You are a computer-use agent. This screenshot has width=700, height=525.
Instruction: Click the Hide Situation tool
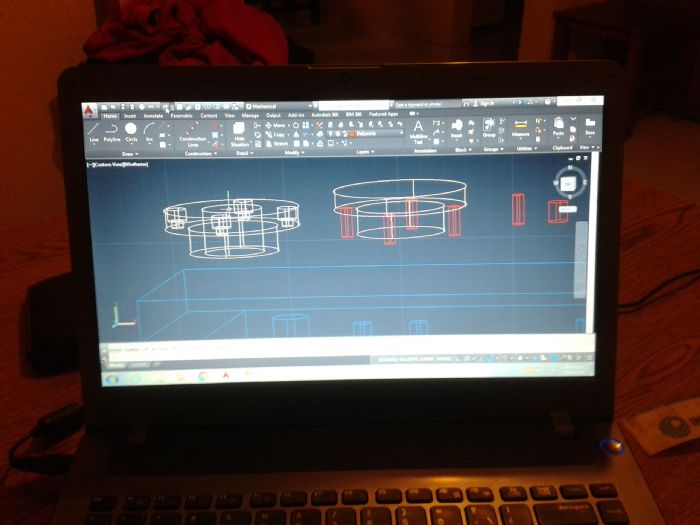tap(239, 134)
